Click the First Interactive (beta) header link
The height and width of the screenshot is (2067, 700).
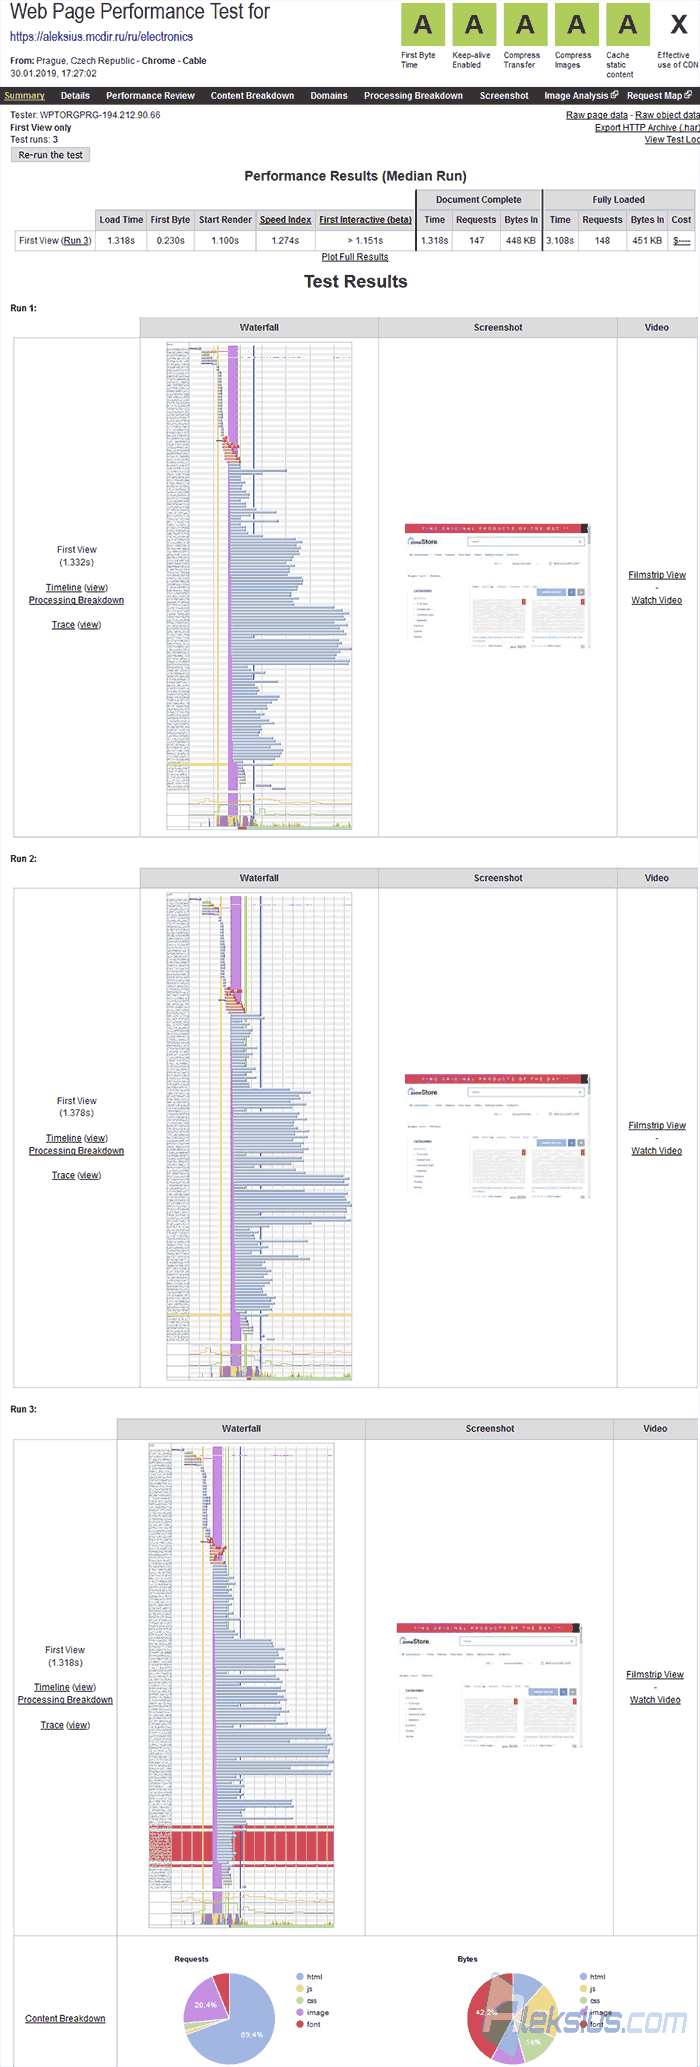point(365,220)
